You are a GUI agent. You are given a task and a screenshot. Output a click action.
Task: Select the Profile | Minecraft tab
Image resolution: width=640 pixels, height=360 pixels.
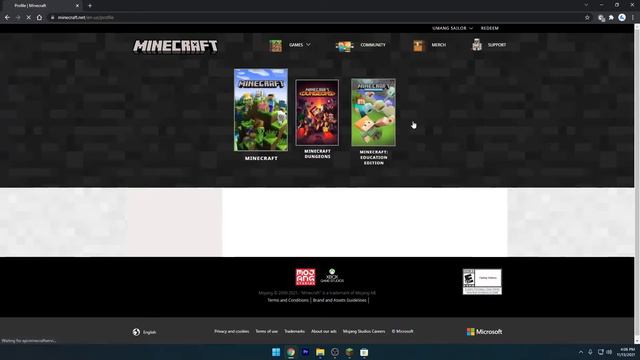click(x=41, y=6)
